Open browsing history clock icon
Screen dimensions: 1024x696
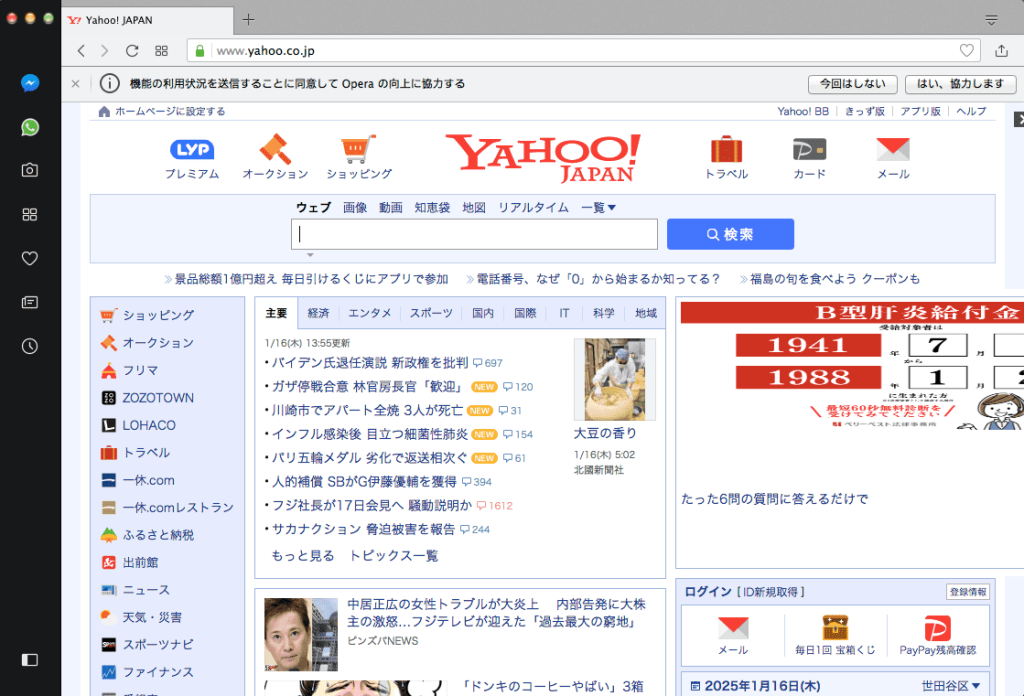pyautogui.click(x=30, y=346)
